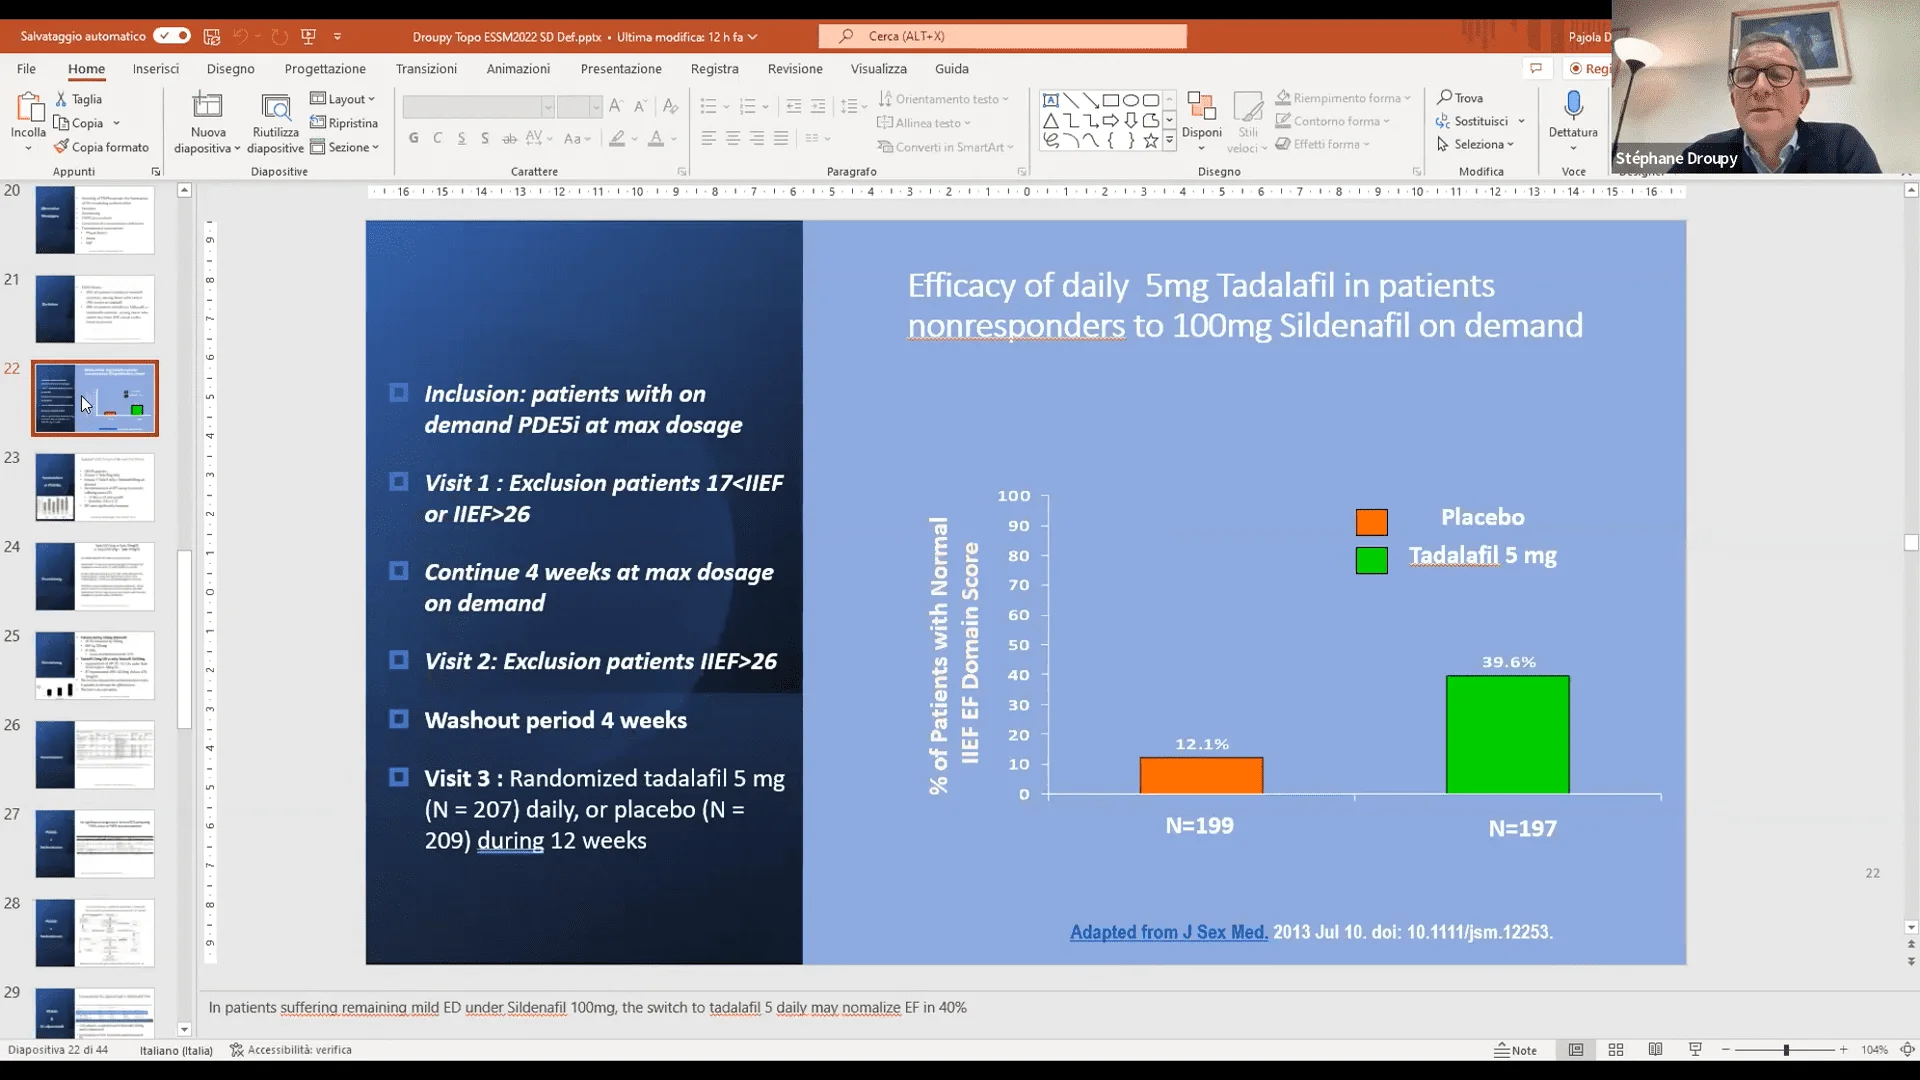Switch to Visualizza tab
Screen dimensions: 1920x1080
(878, 68)
